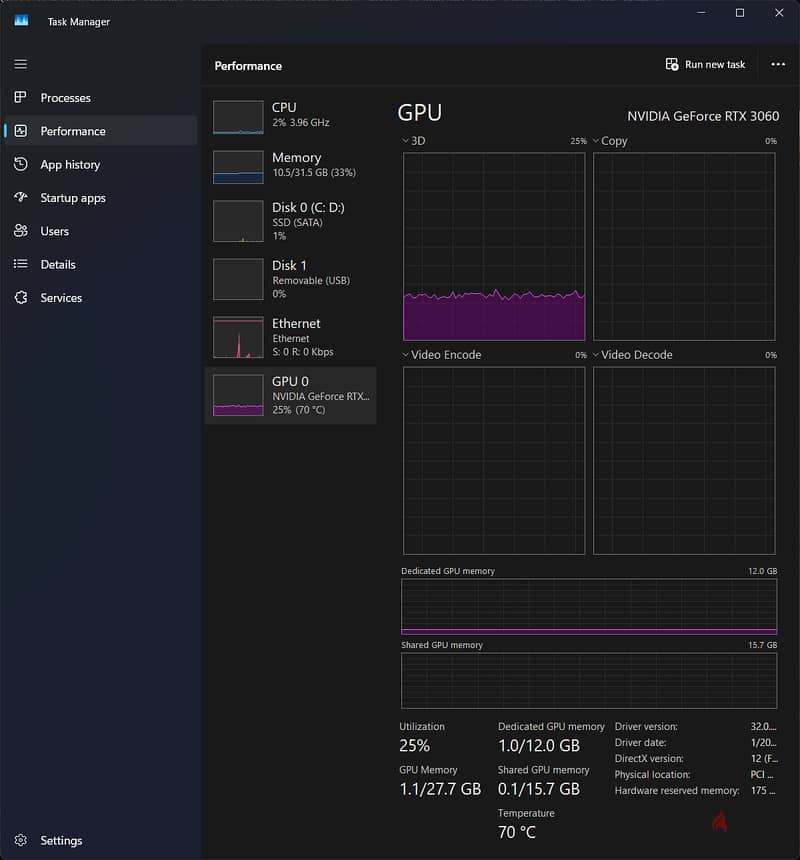Screen dimensions: 800x860
Task: Click the 1.0/12.0 GB dedicated memory value
Action: point(538,745)
